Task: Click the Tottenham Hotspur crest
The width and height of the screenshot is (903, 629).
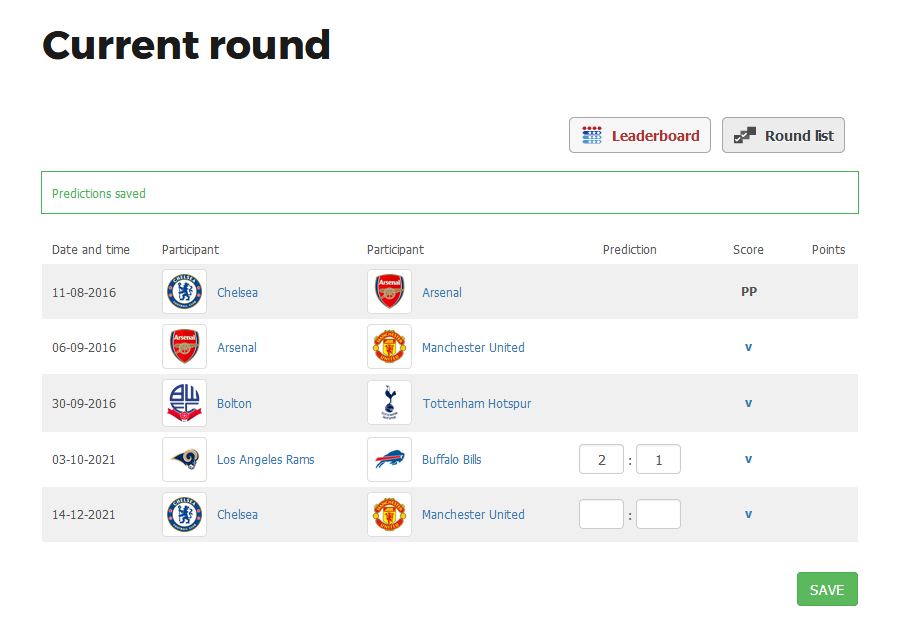Action: (389, 403)
